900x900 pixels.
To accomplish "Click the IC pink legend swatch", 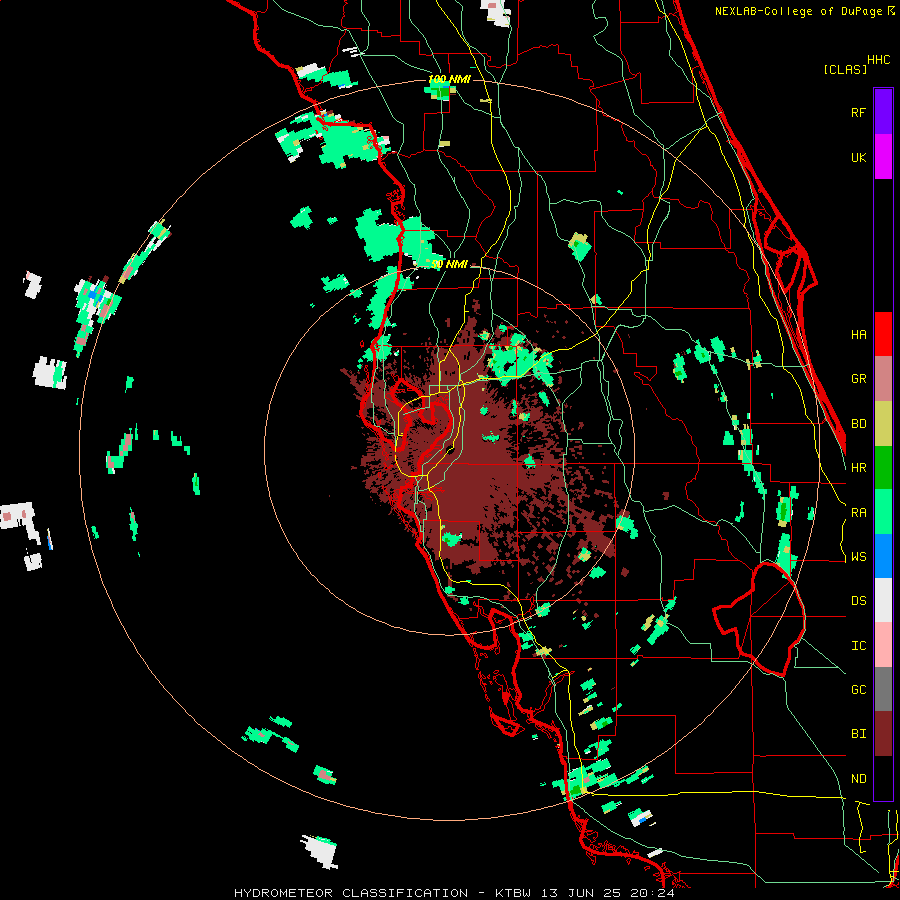I will pos(883,645).
